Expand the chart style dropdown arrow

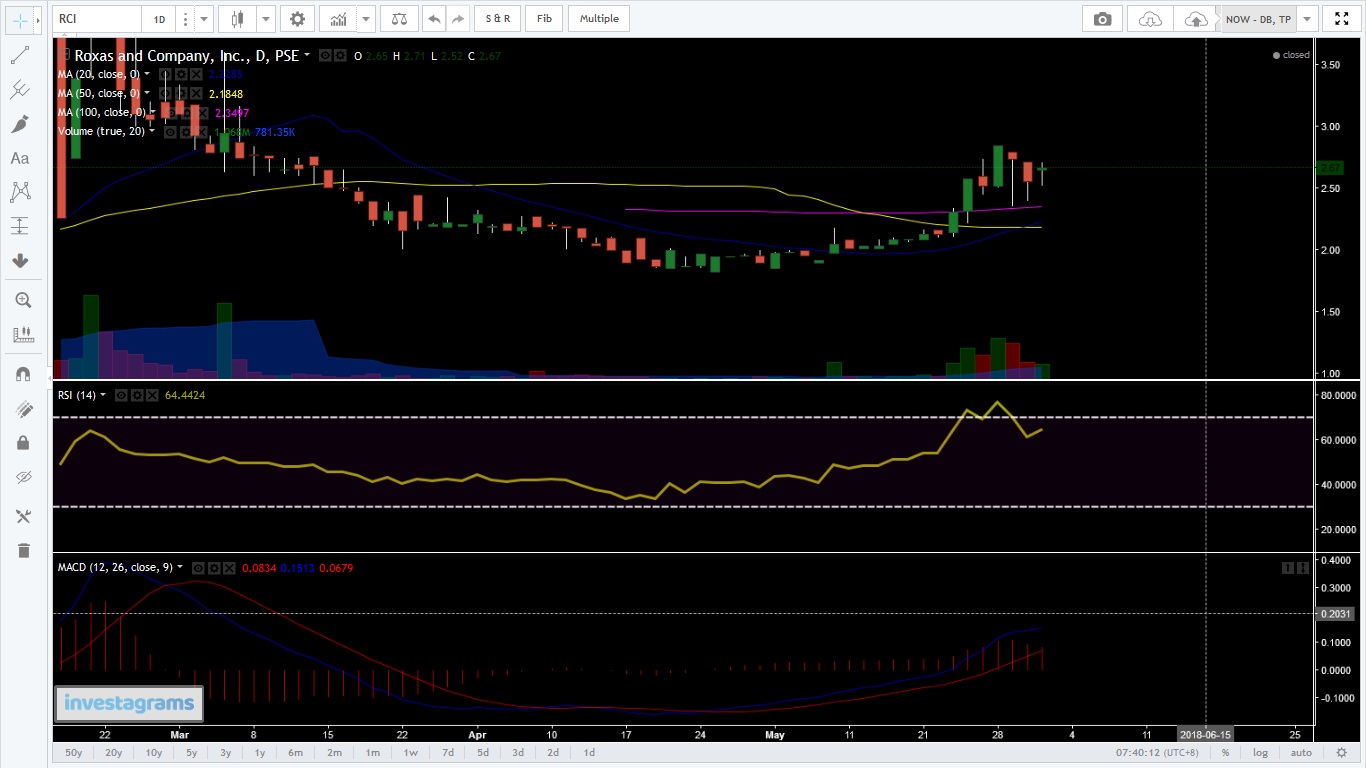tap(265, 18)
